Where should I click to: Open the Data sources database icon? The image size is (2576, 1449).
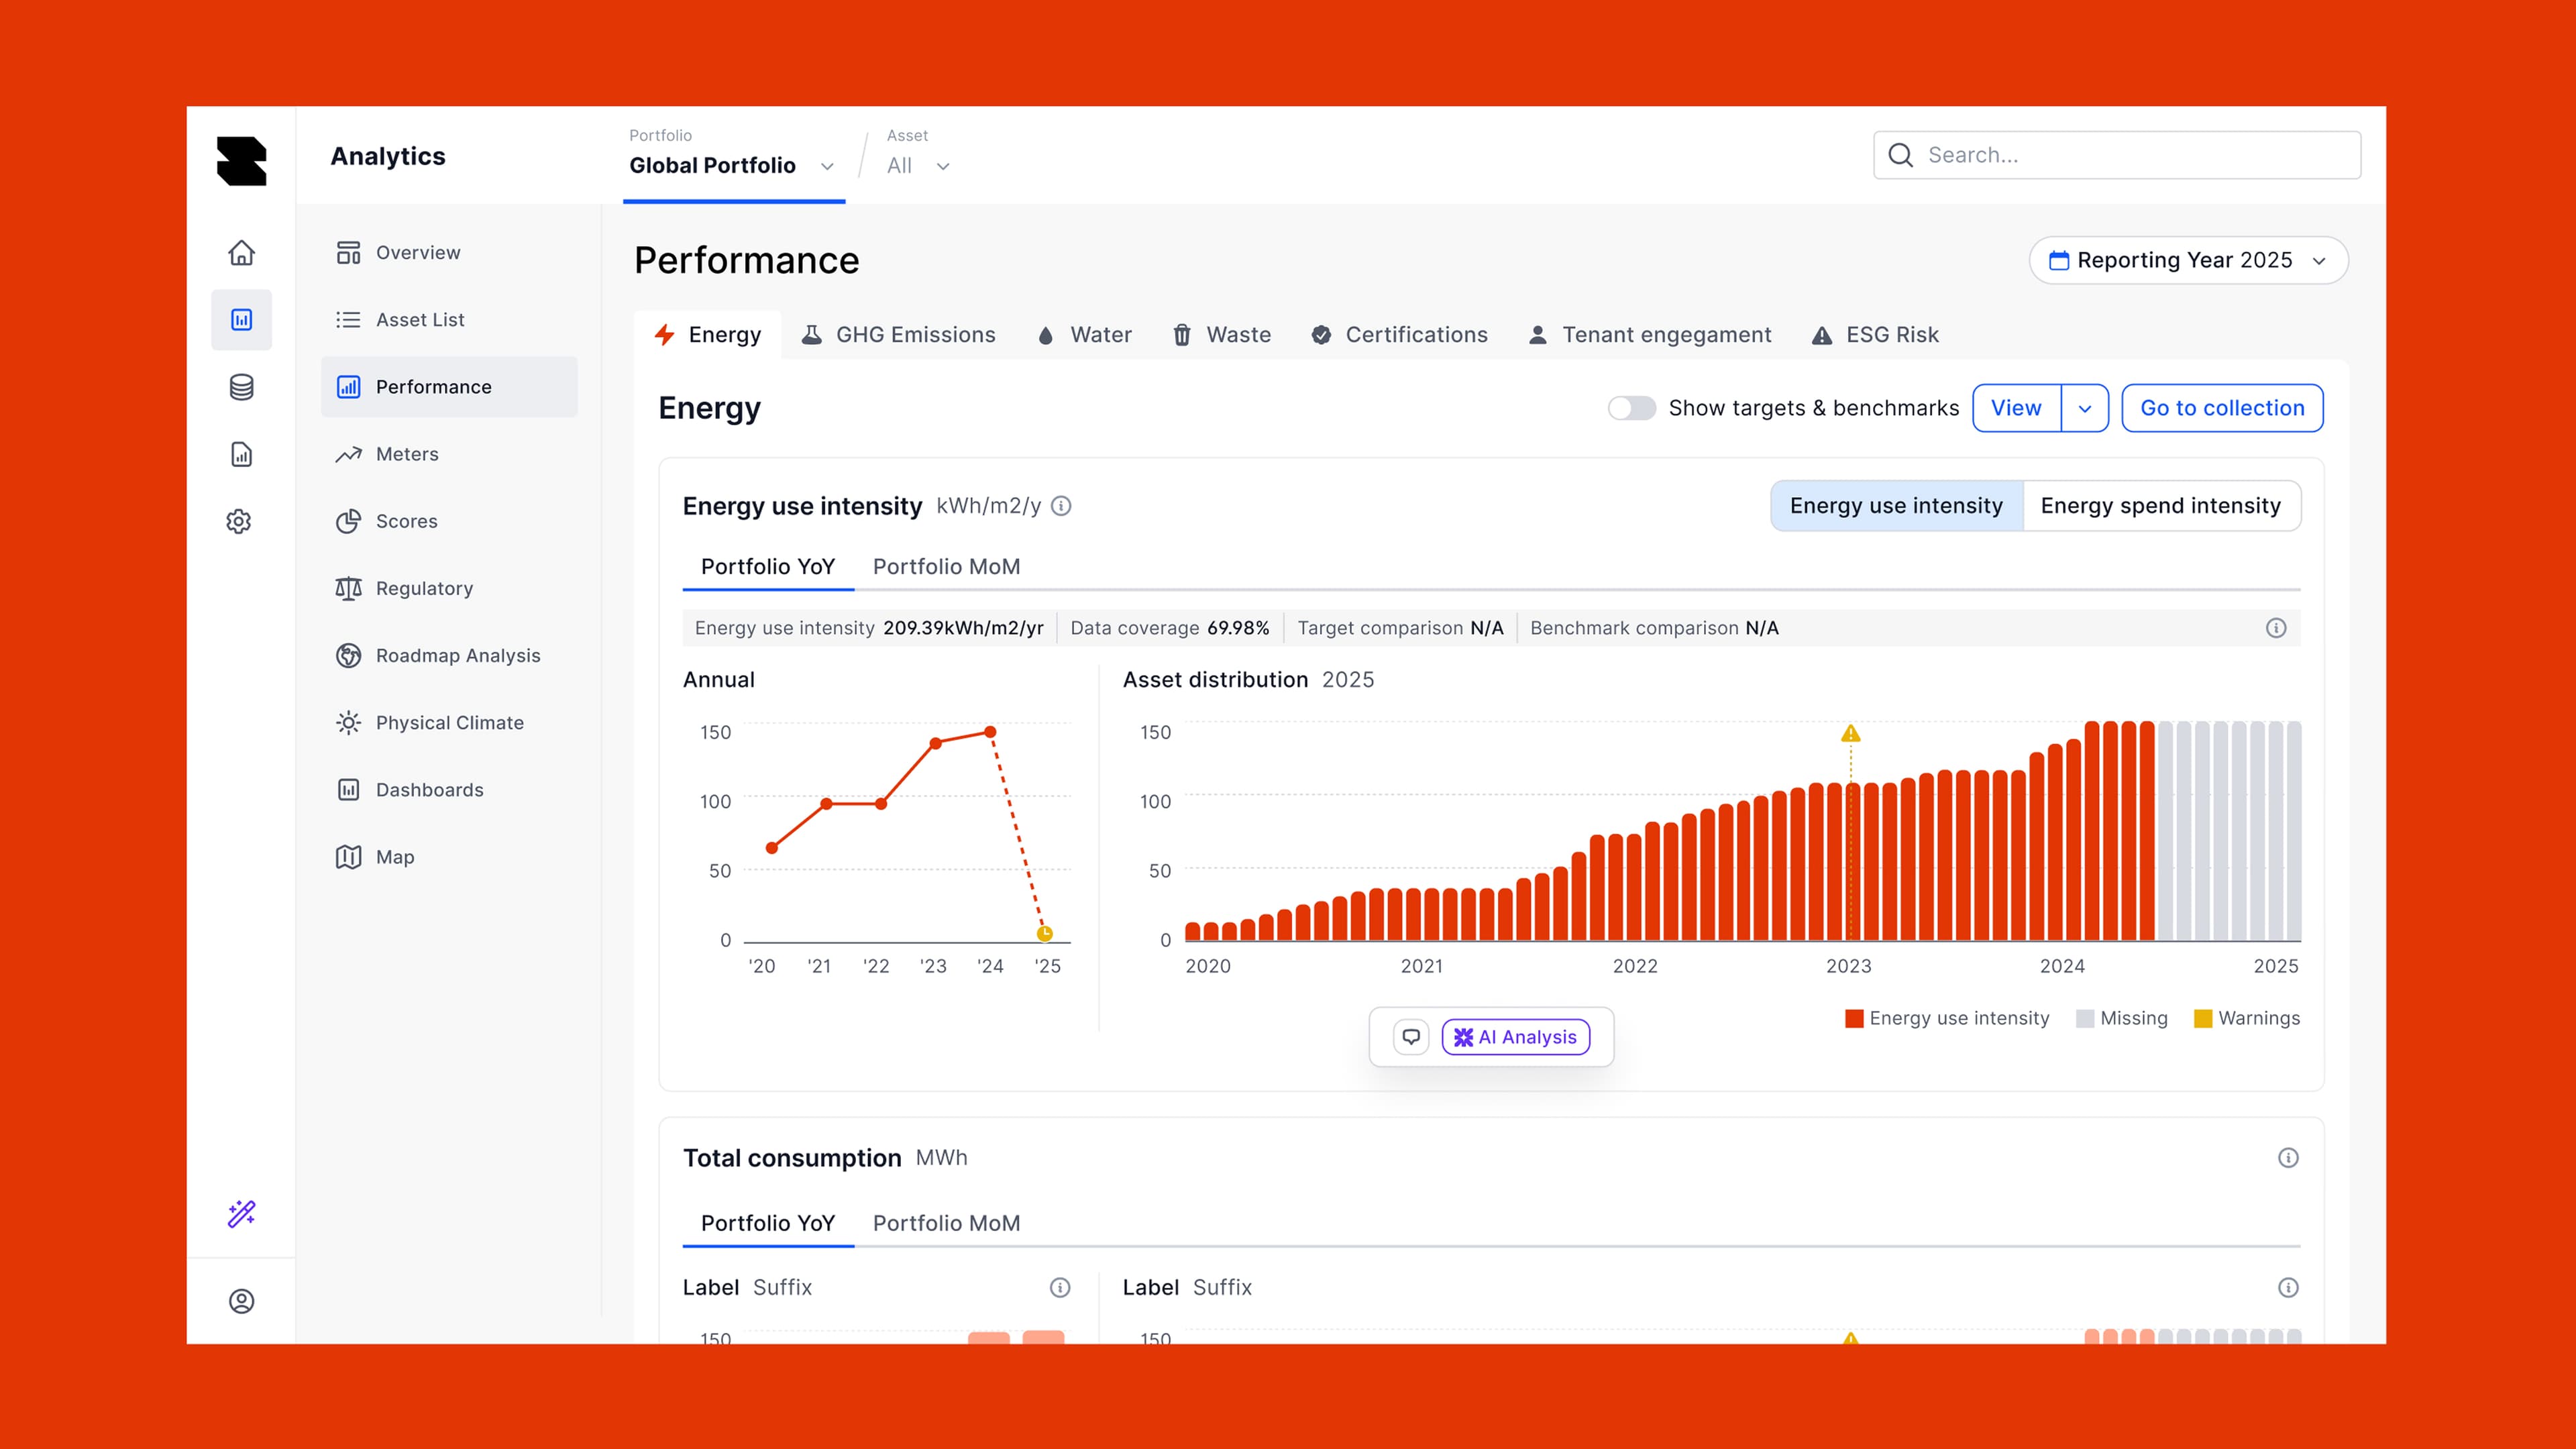tap(241, 387)
